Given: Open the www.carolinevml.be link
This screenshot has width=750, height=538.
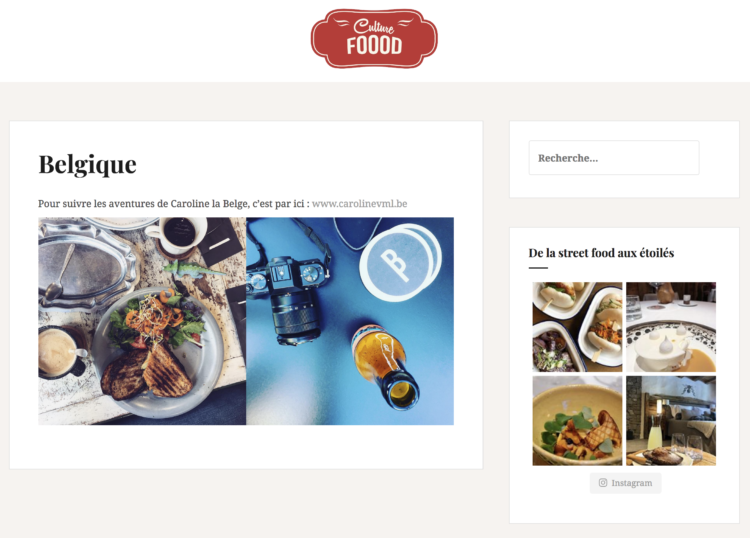Looking at the screenshot, I should [360, 204].
